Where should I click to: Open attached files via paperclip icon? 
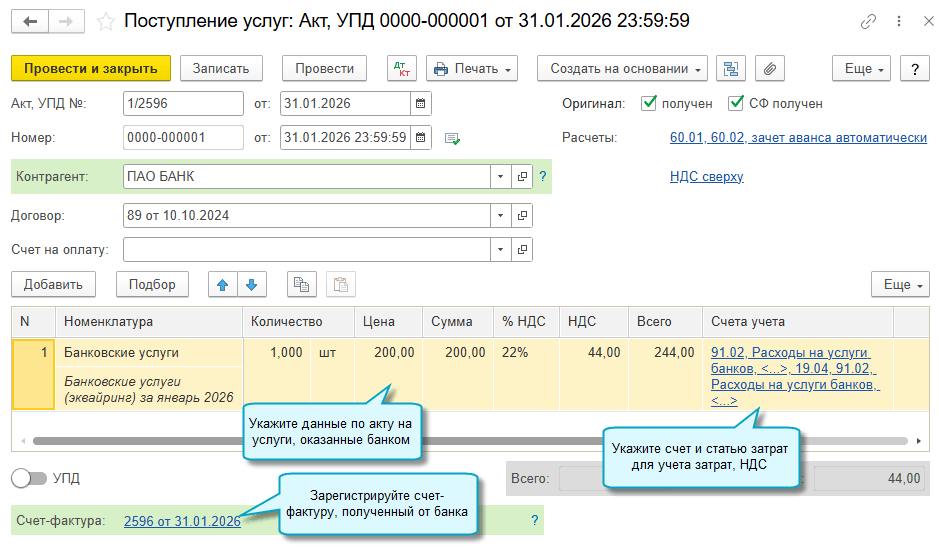click(x=770, y=68)
